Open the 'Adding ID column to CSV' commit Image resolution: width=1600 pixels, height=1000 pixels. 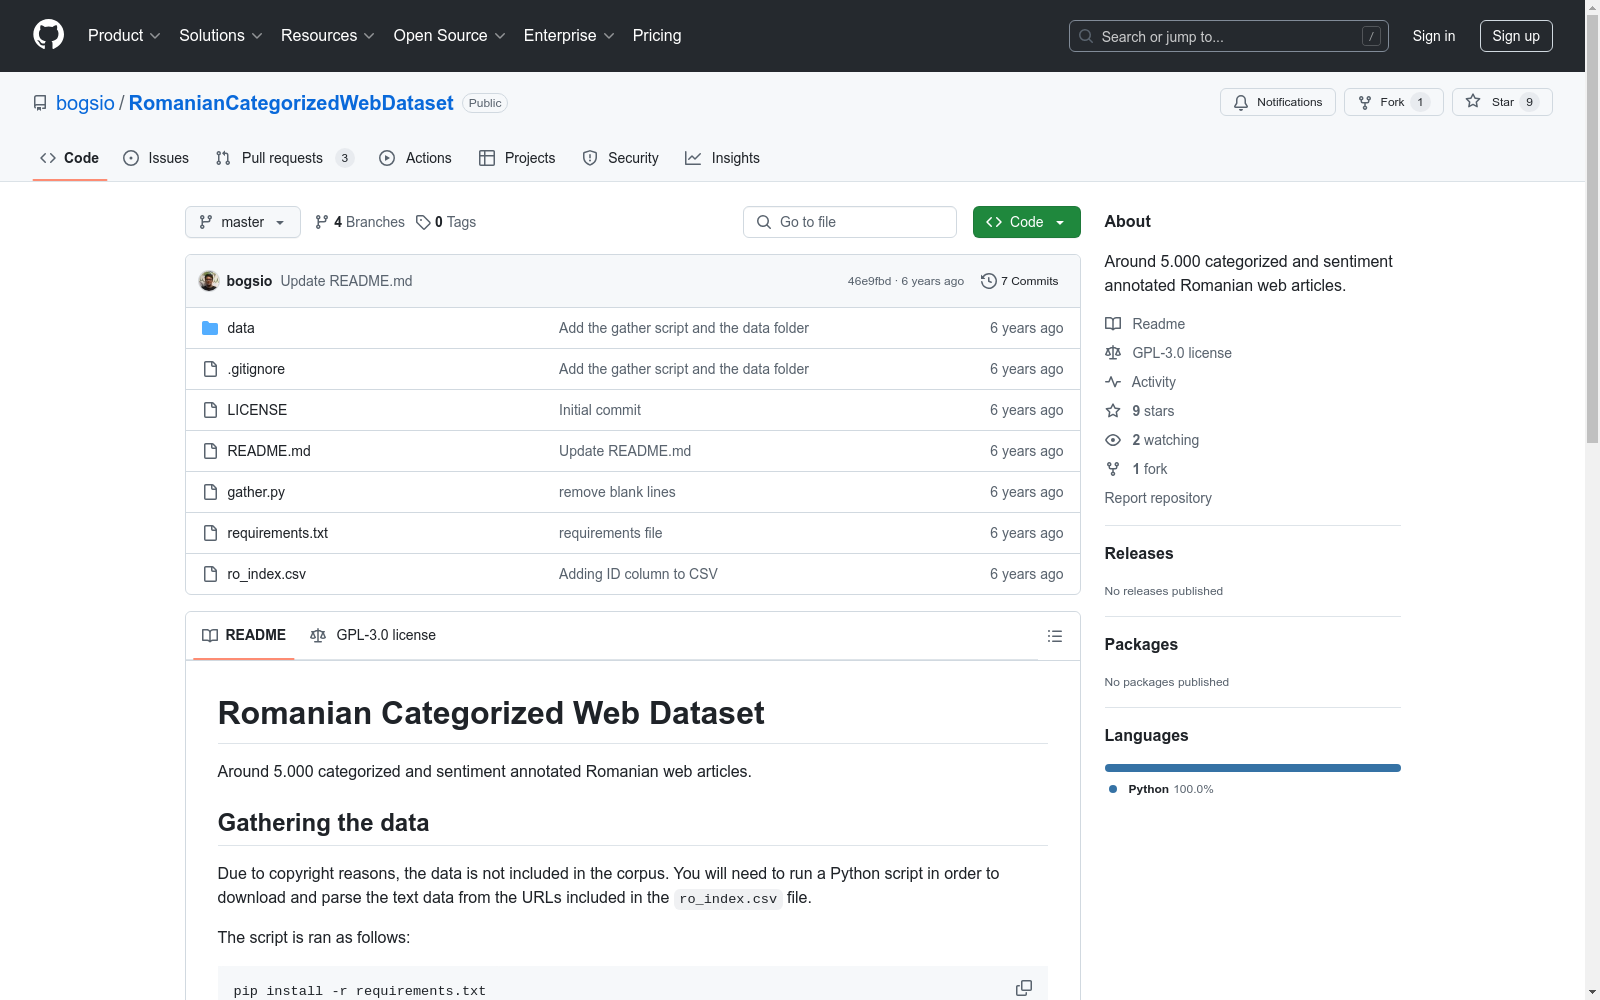pos(638,574)
